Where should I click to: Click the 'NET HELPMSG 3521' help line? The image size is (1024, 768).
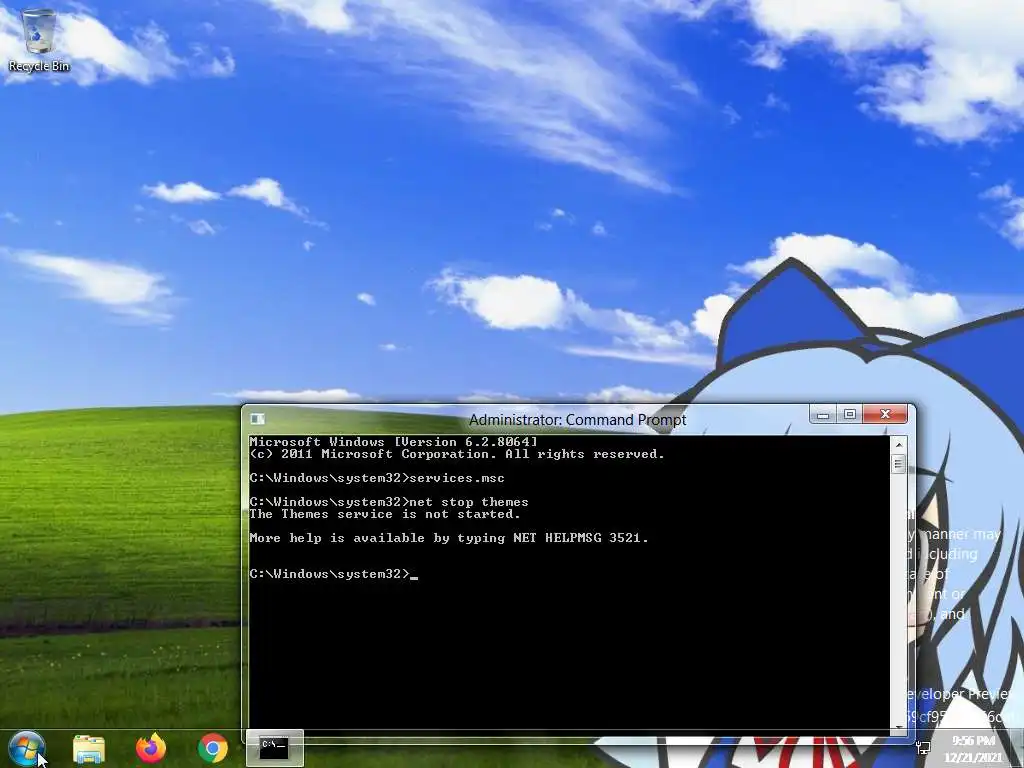[449, 538]
